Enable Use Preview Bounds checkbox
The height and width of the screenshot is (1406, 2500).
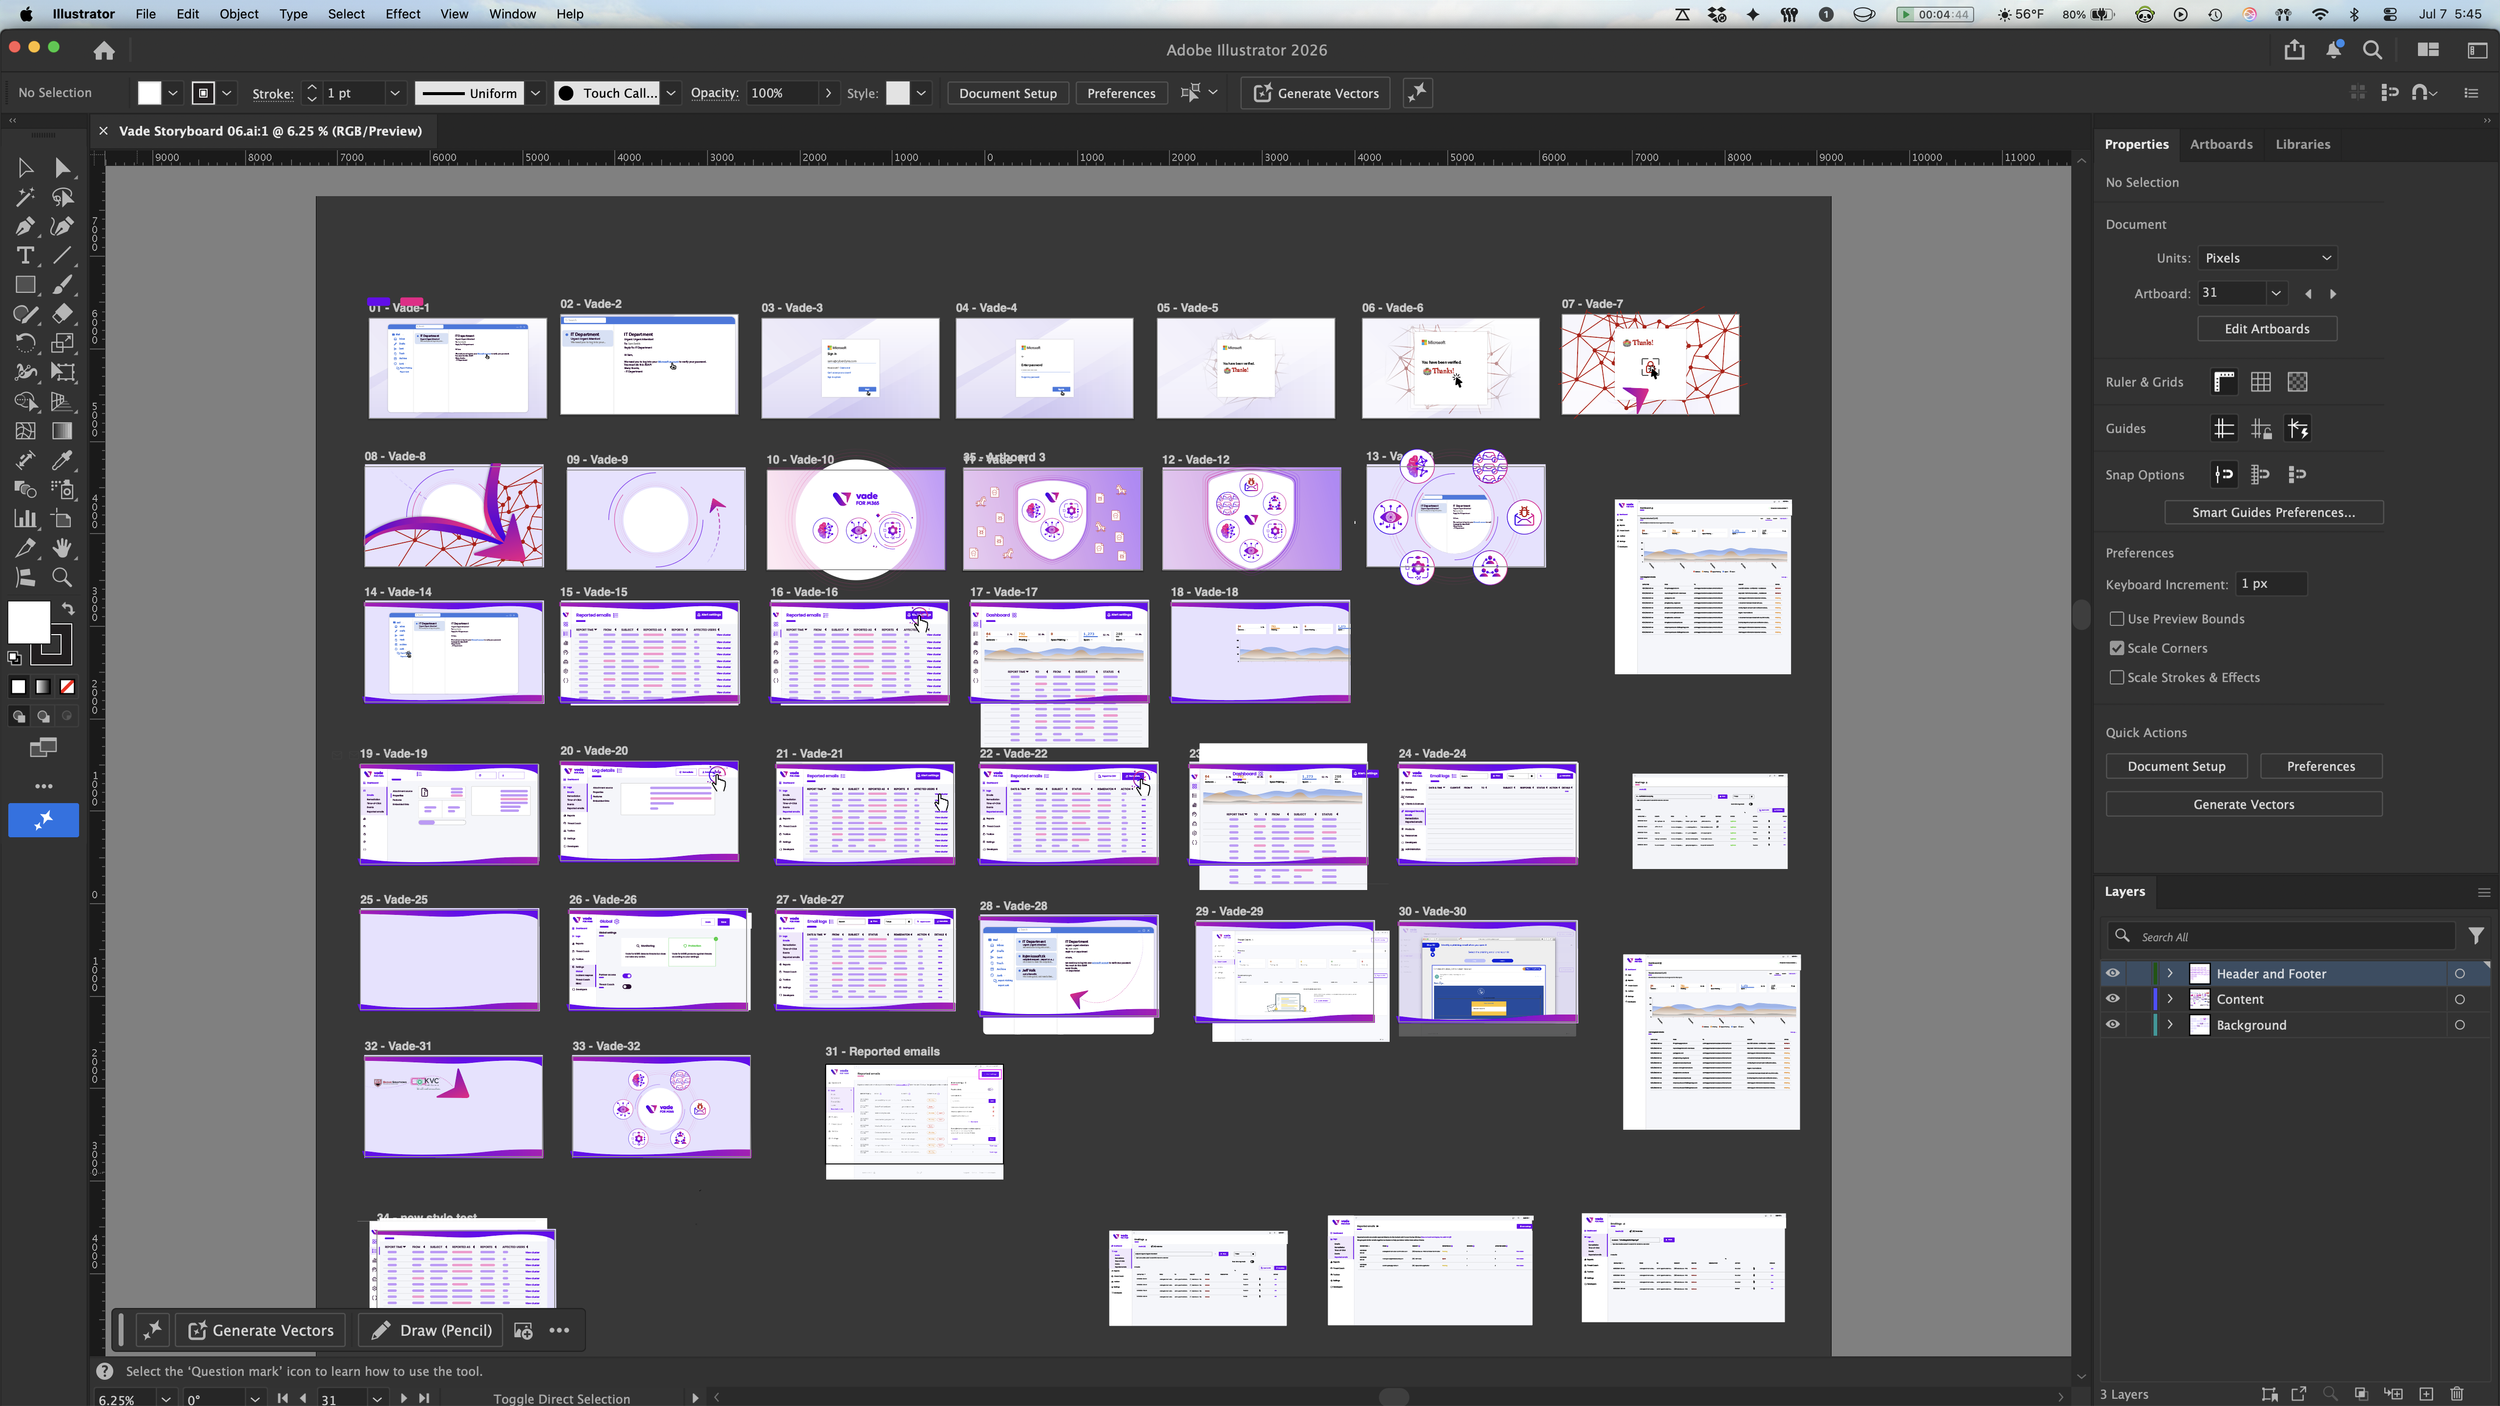[2117, 619]
